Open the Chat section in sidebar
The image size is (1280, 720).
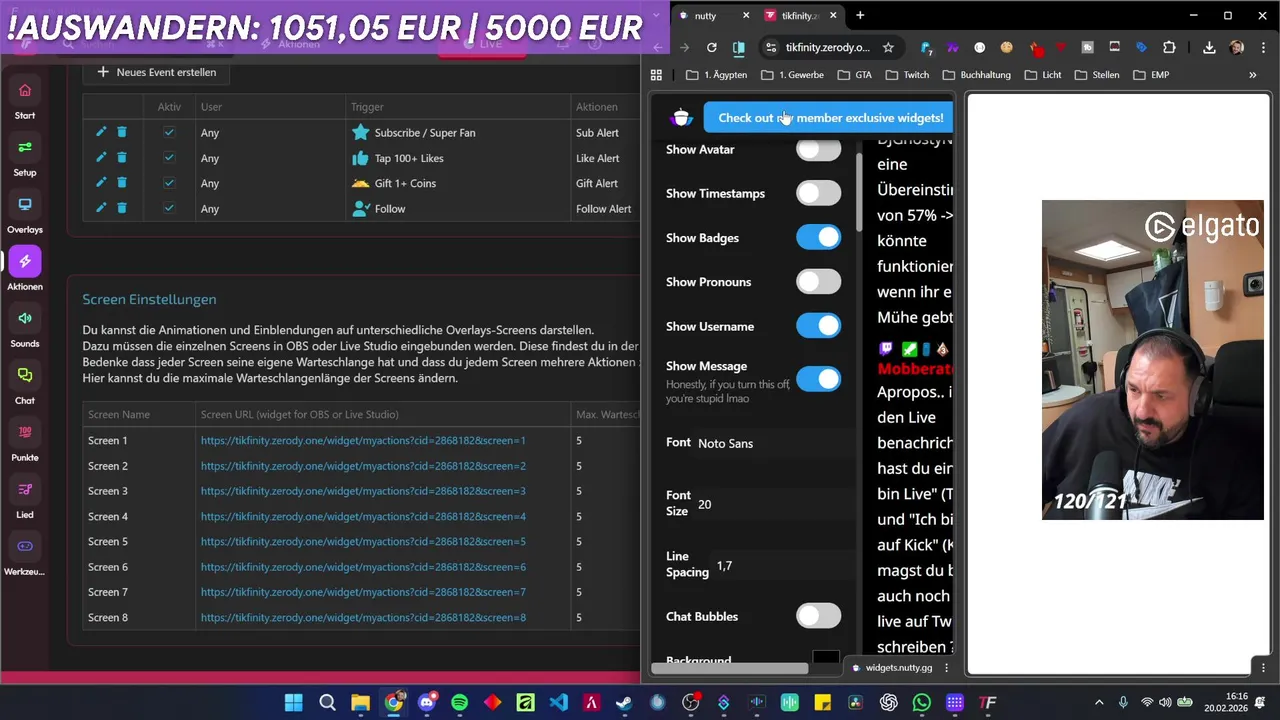pyautogui.click(x=25, y=385)
